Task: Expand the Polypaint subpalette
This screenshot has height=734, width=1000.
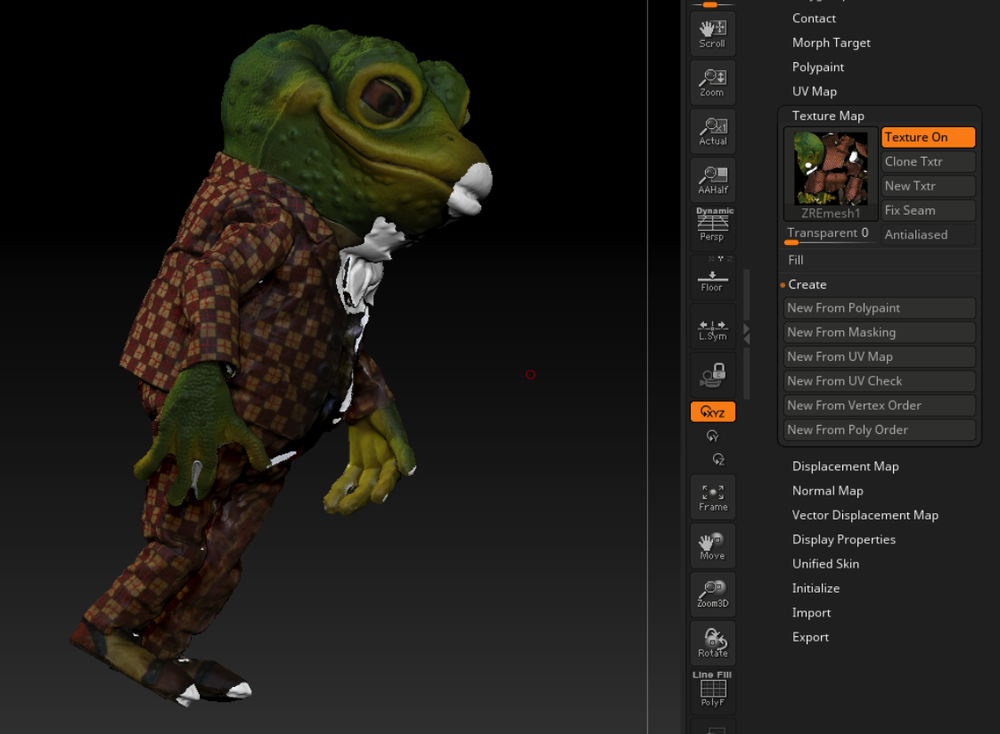Action: tap(818, 67)
